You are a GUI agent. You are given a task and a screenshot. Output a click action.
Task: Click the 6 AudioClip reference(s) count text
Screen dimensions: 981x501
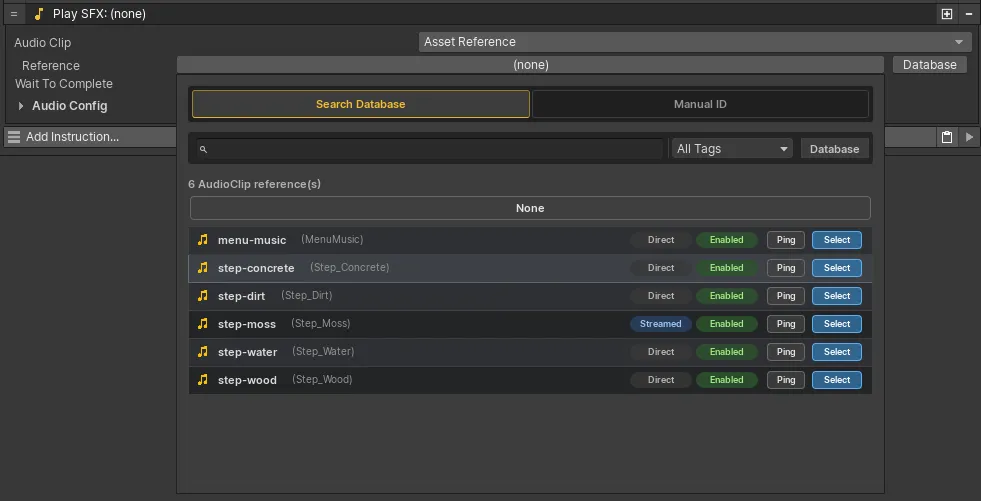255,185
